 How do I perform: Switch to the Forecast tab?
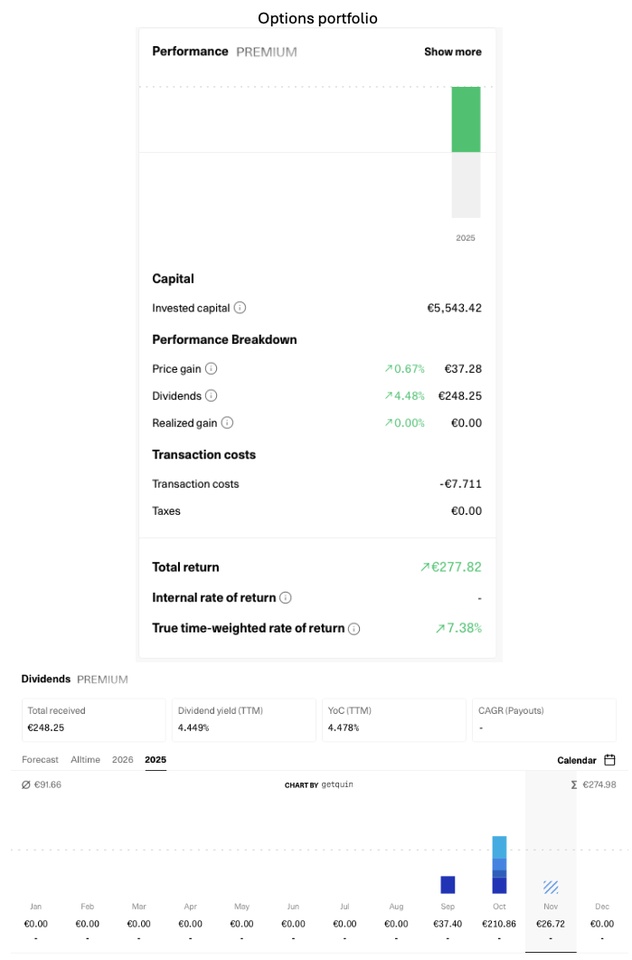tap(40, 760)
